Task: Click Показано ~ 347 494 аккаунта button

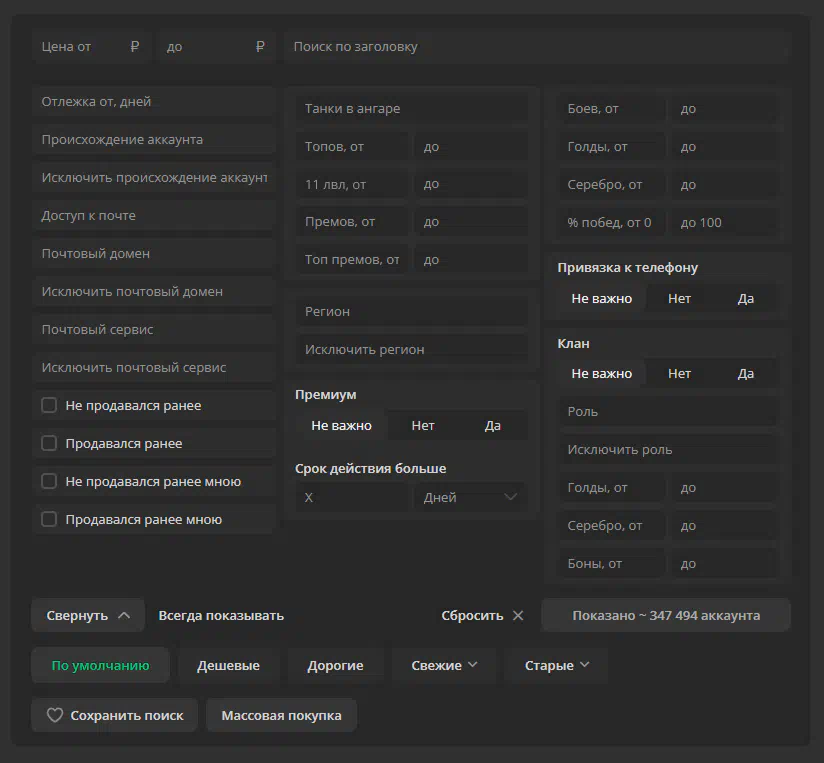Action: pos(665,615)
